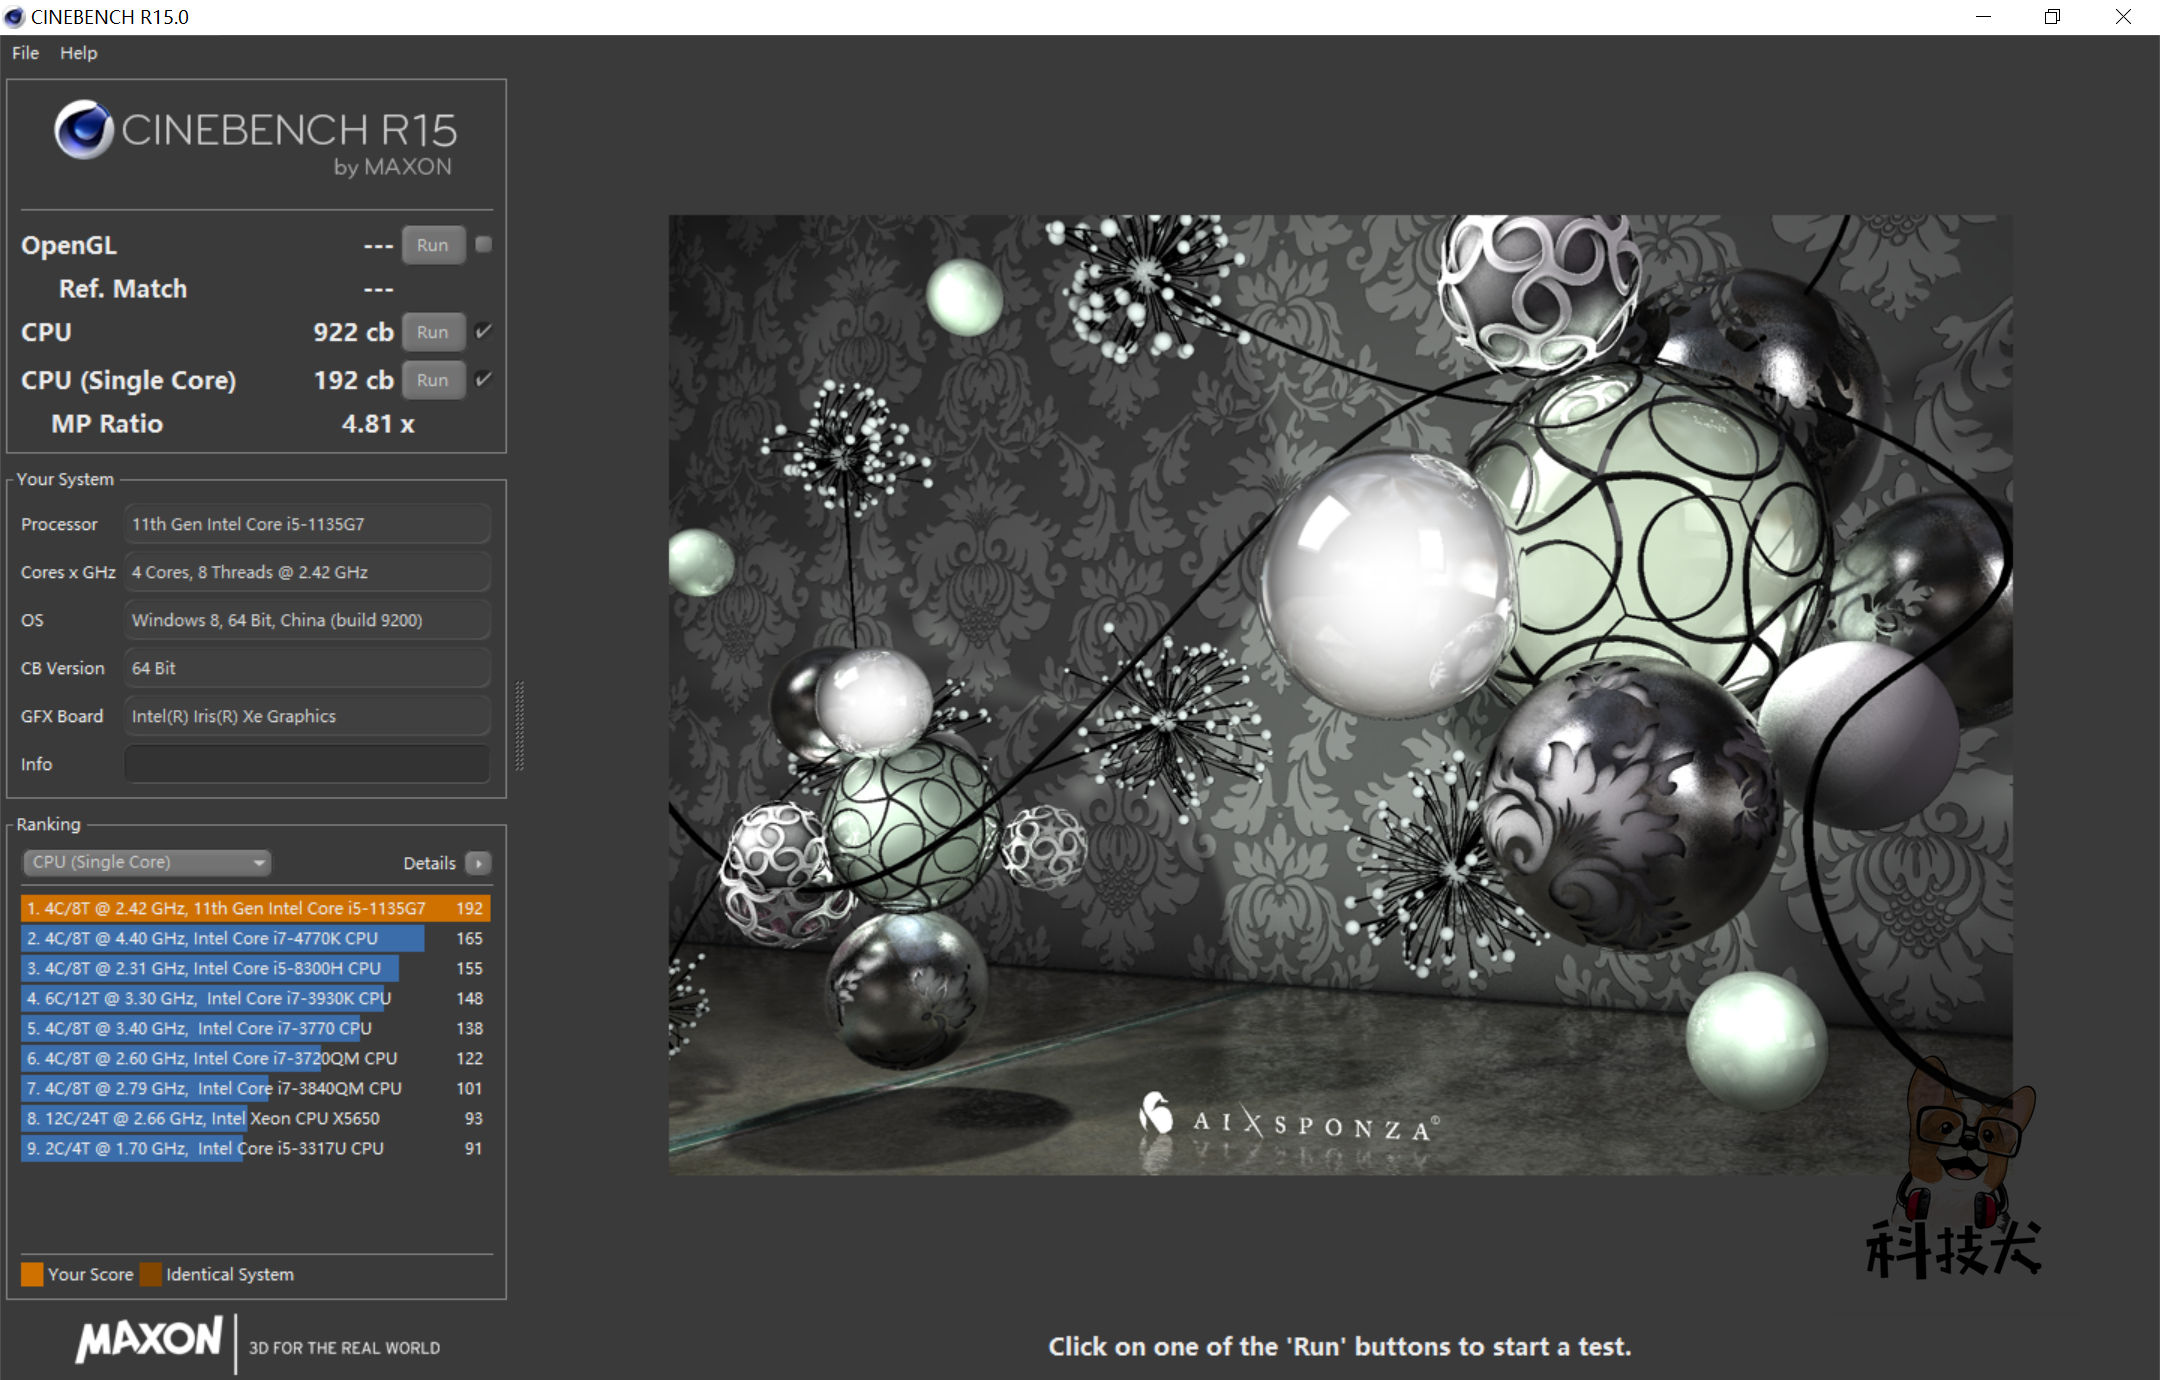Click the Cinebench logo sphere icon

[83, 129]
